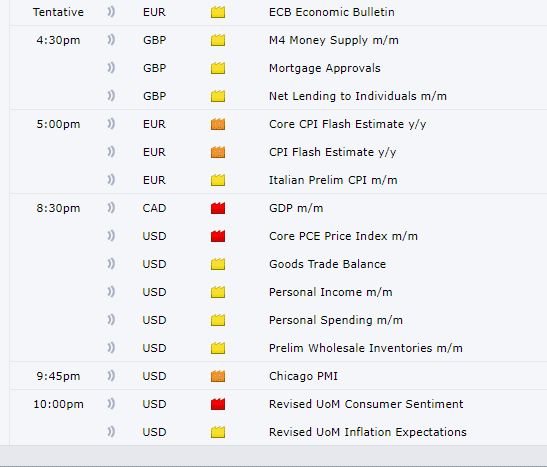Click the yellow impact icon for Mortgage Approvals

tap(218, 68)
